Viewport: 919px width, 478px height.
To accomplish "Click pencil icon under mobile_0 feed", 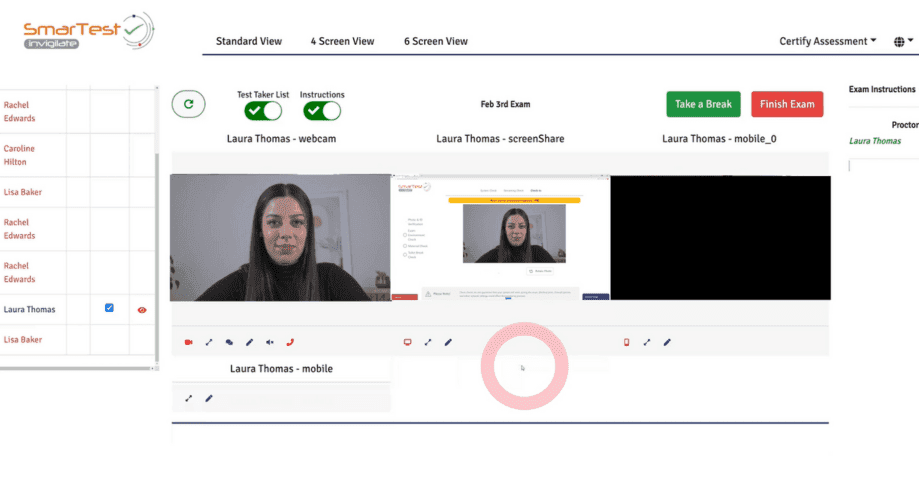I will tap(667, 342).
